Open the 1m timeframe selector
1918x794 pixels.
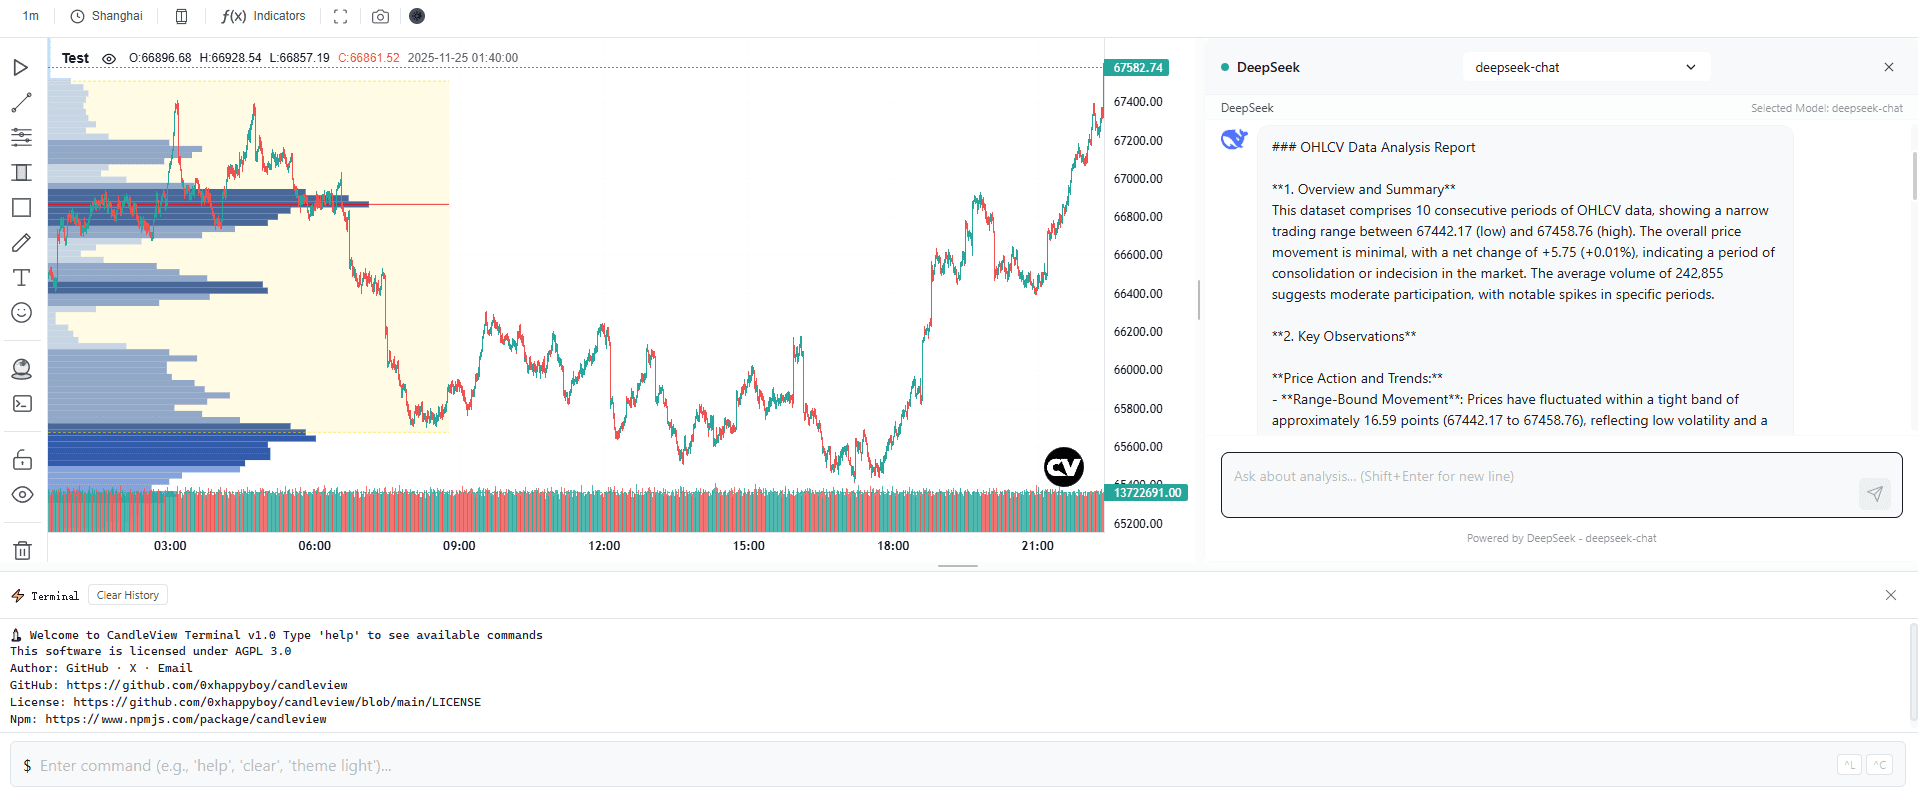[x=31, y=16]
